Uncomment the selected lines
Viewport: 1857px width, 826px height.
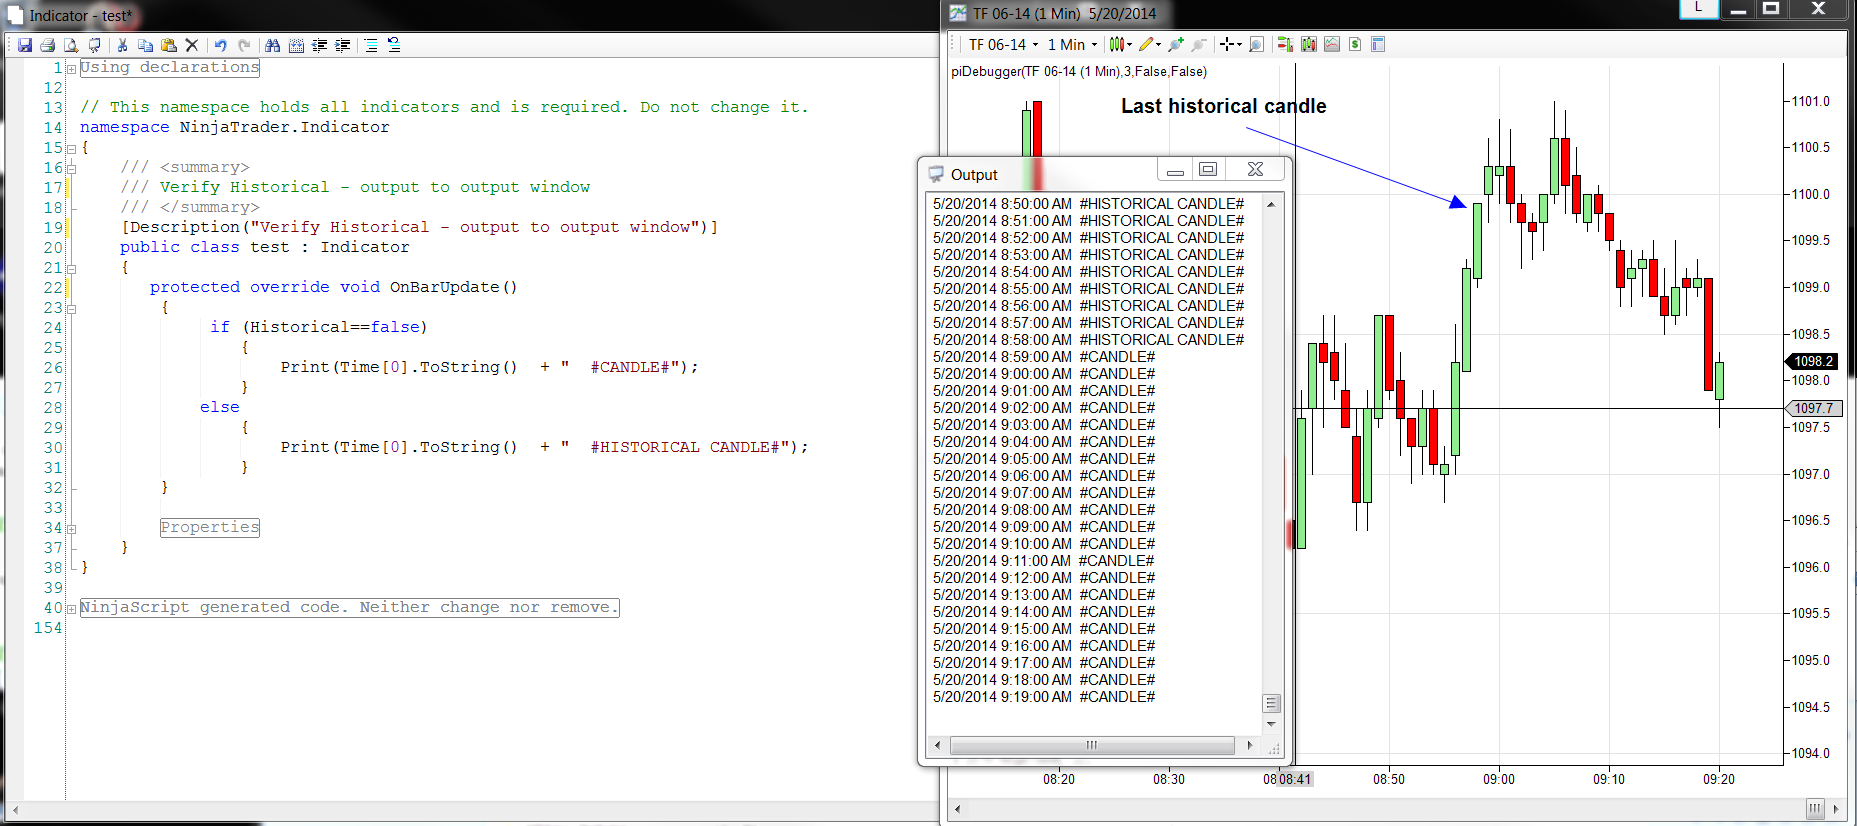[394, 45]
